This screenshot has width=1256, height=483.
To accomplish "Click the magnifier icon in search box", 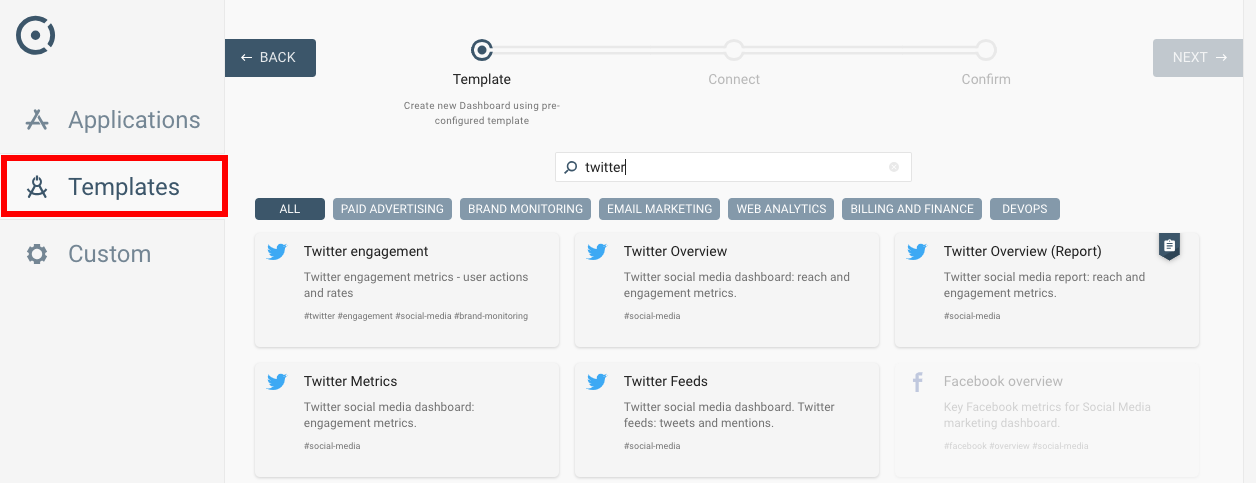I will click(571, 168).
